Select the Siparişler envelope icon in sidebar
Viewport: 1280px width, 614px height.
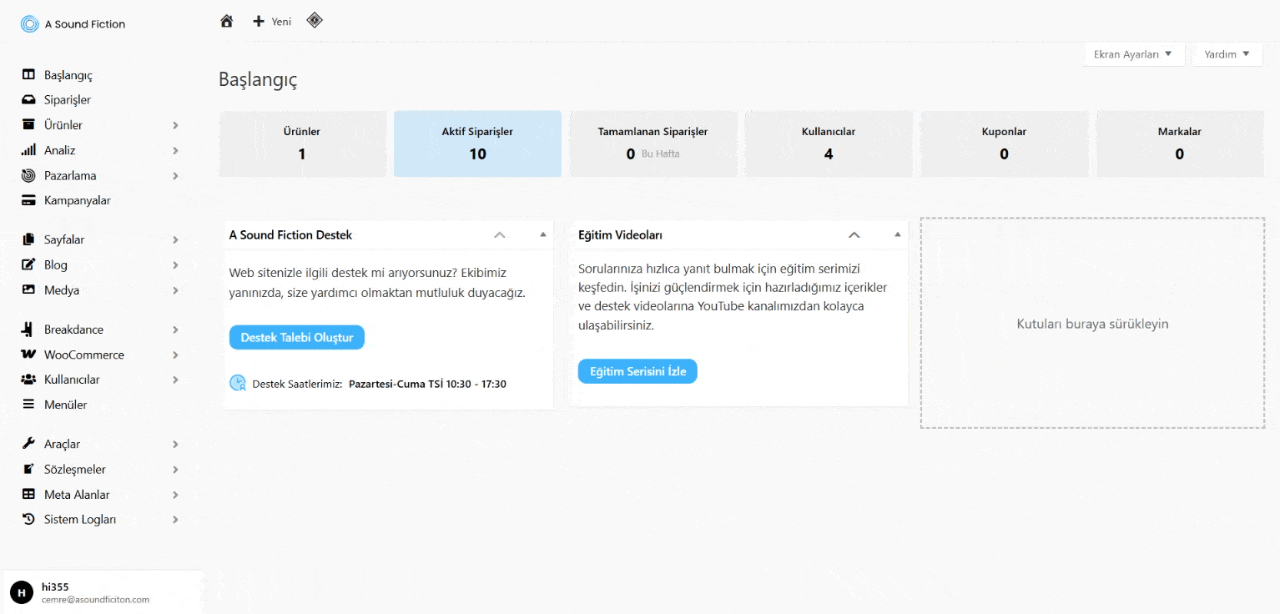(28, 99)
